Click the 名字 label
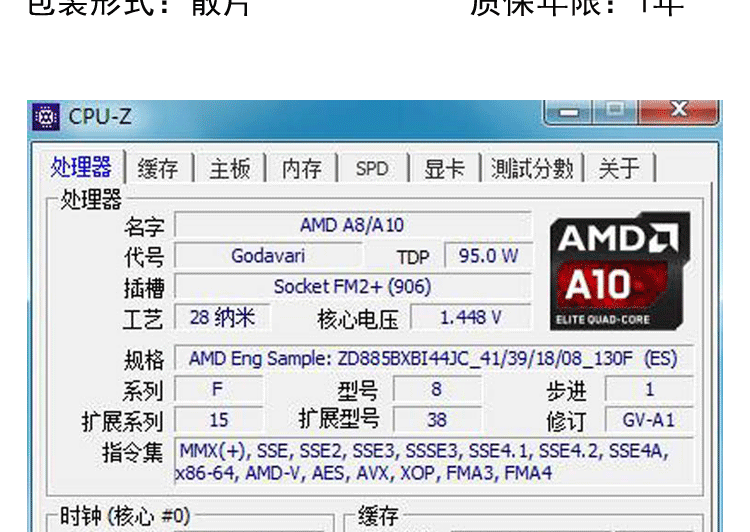The width and height of the screenshot is (750, 532). [144, 226]
